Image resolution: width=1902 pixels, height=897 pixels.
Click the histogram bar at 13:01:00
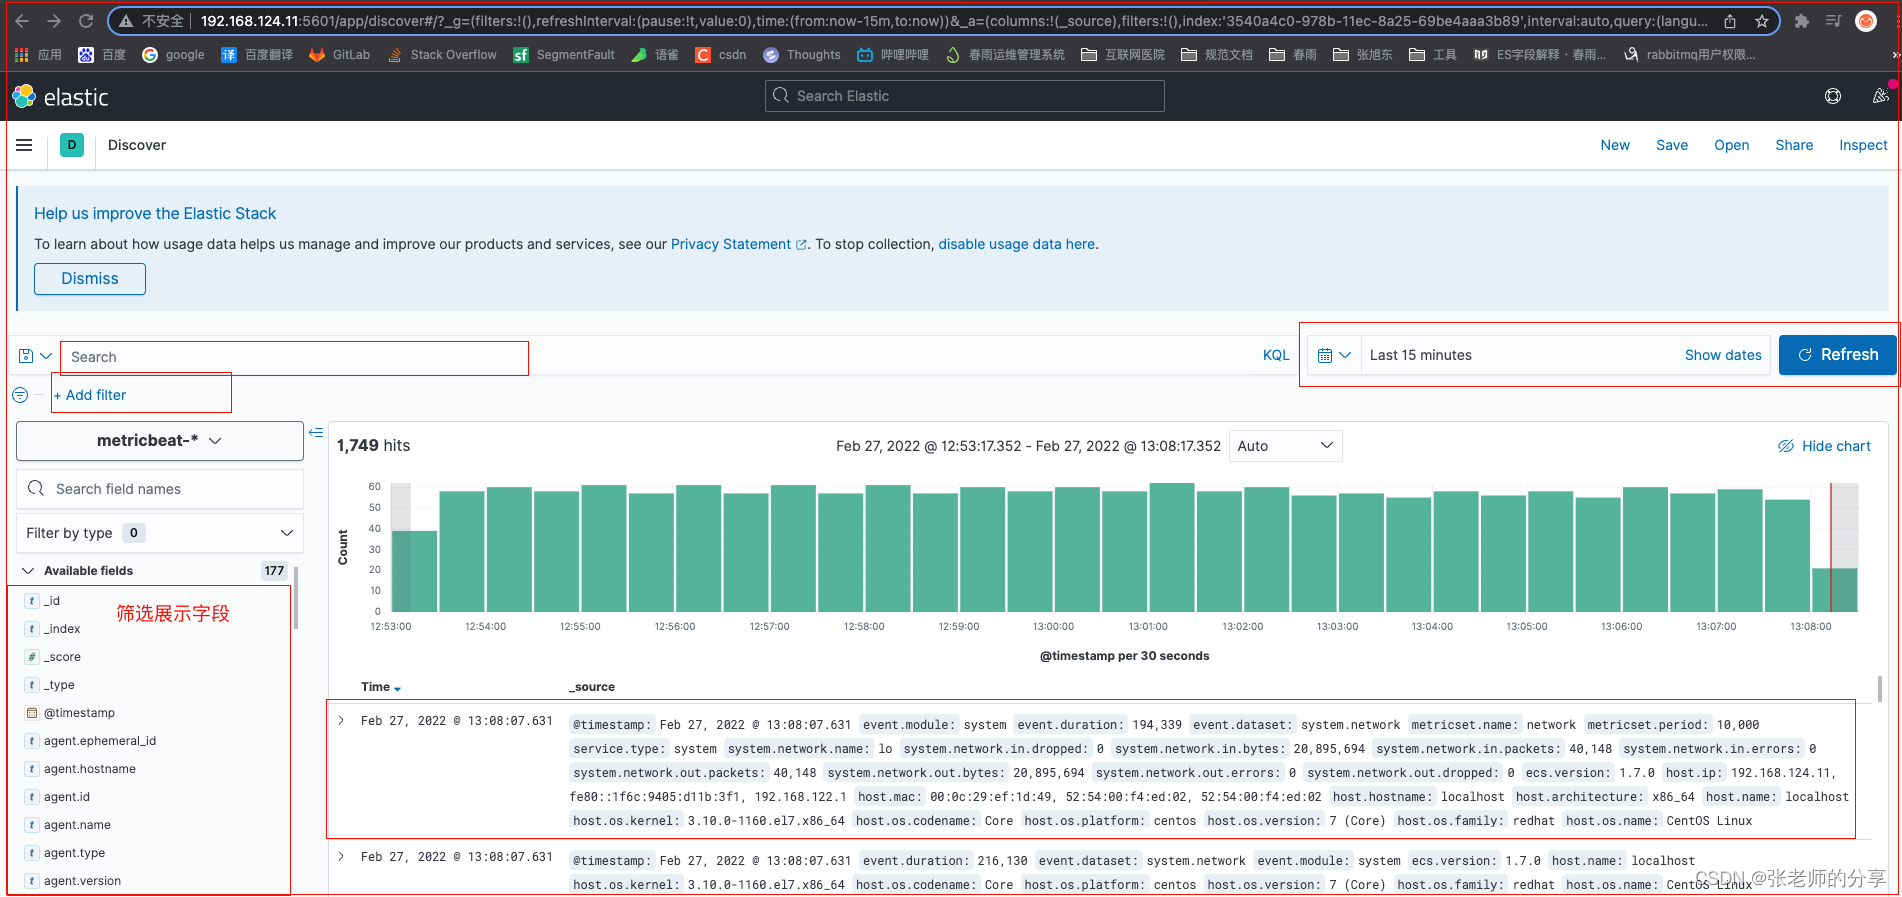coord(1172,547)
